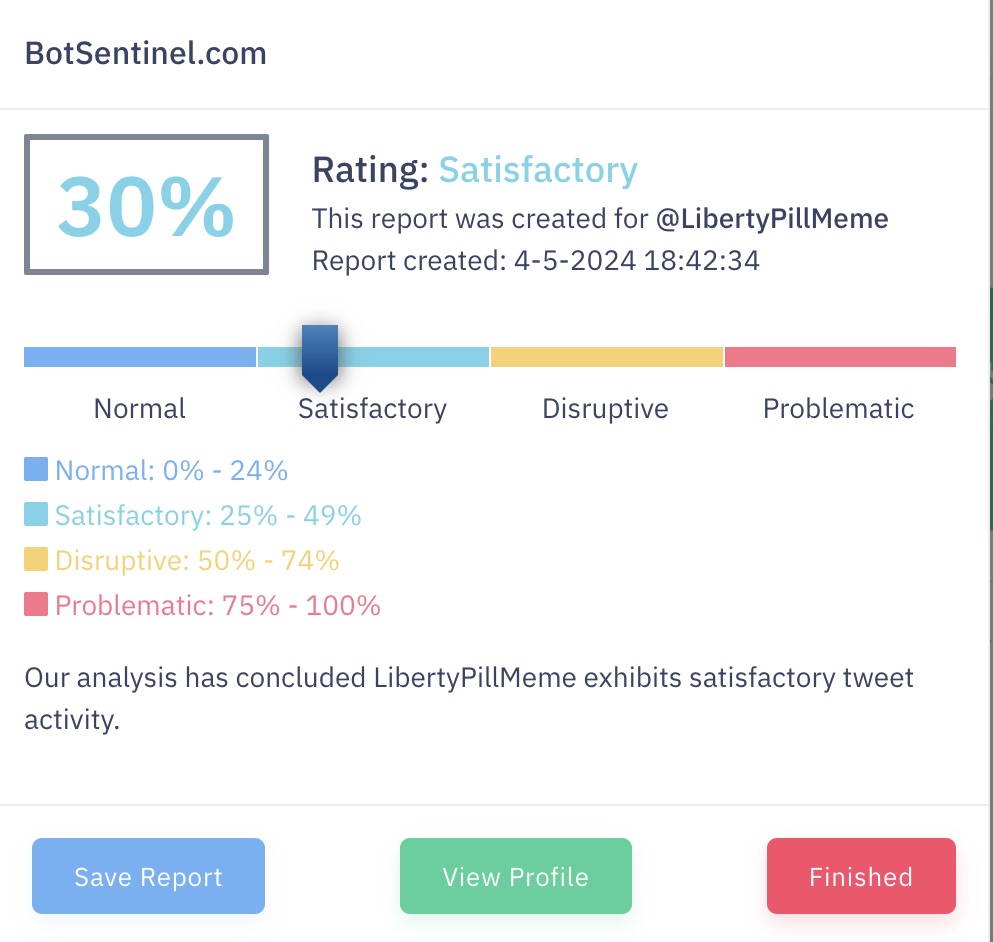Image resolution: width=993 pixels, height=942 pixels.
Task: Click the blue Normal legend color square
Action: [36, 469]
